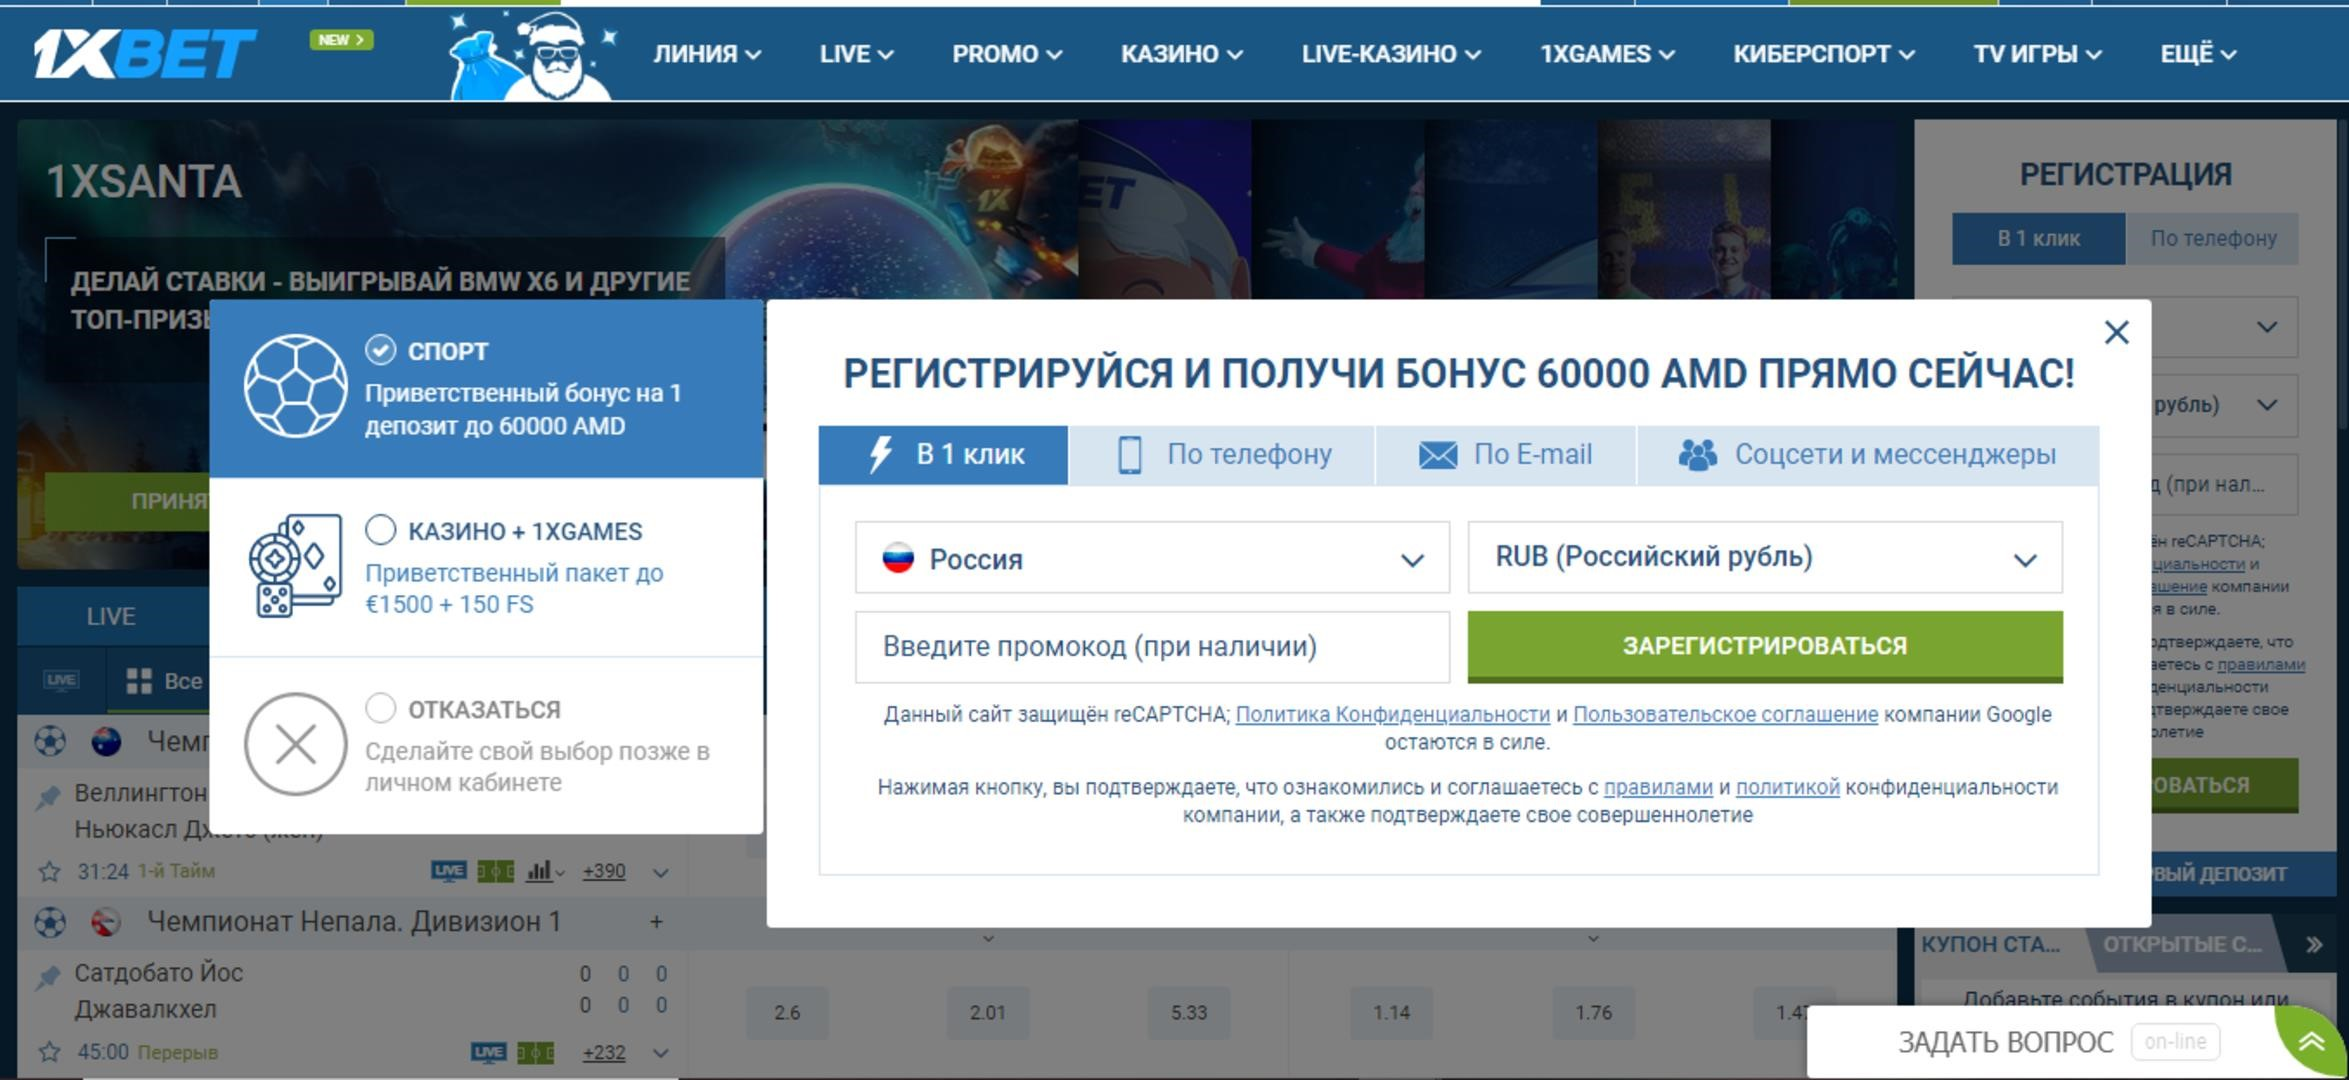Click the promo code input field

coord(1152,647)
